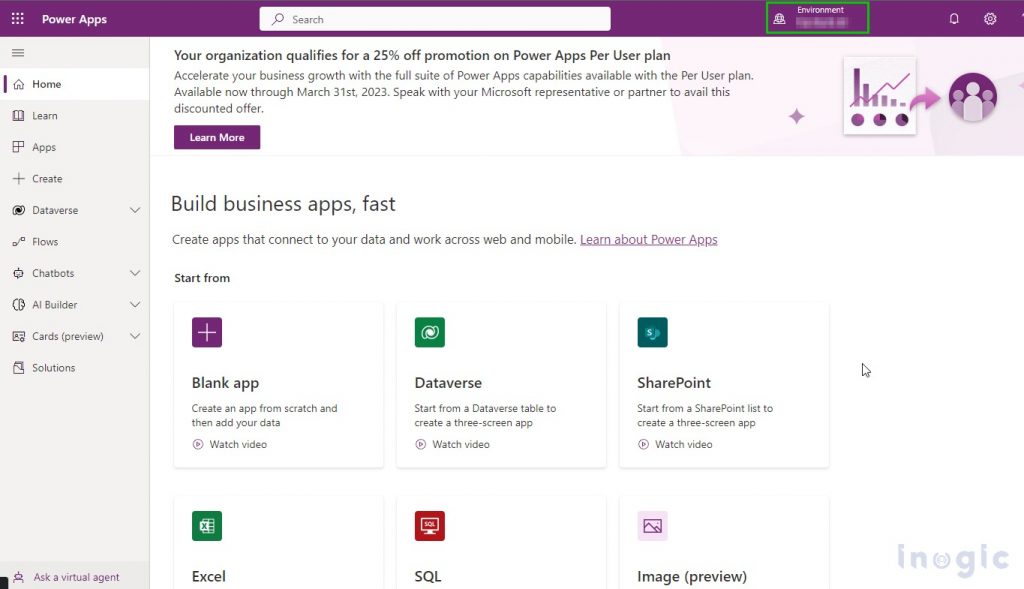Watch video for Blank app
The height and width of the screenshot is (589, 1024).
(x=230, y=444)
